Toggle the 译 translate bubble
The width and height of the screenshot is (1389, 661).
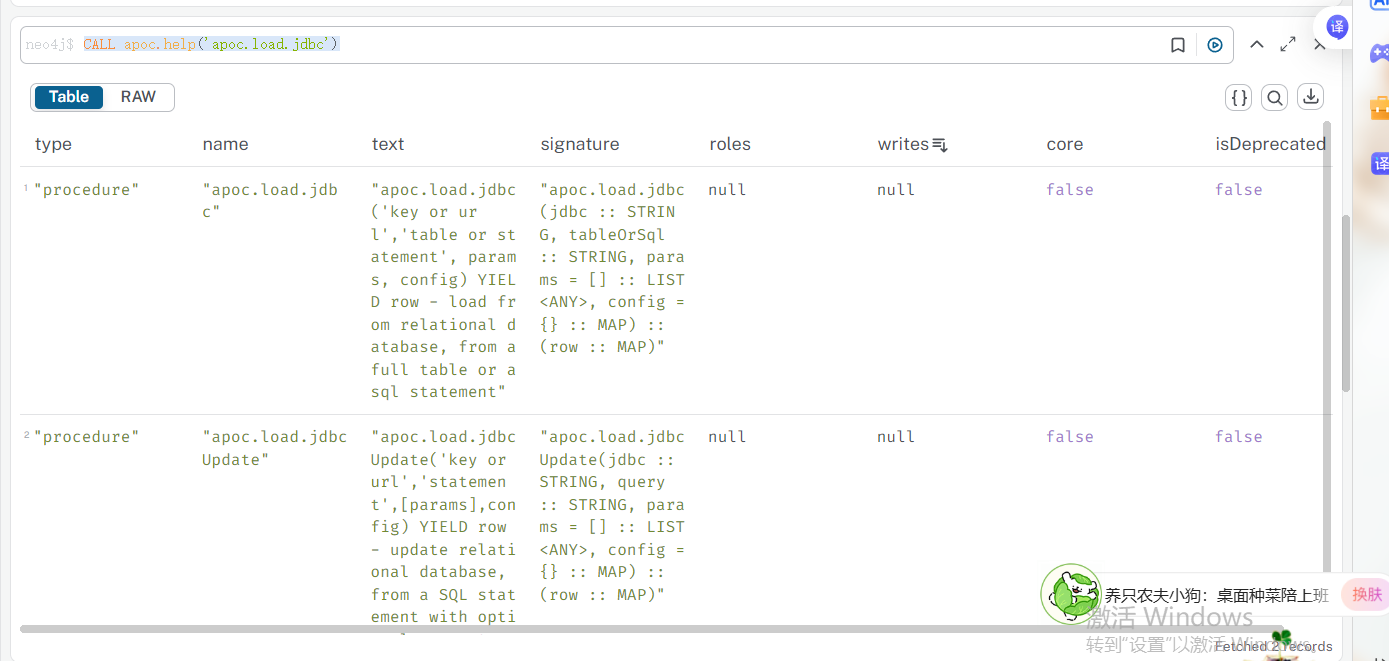click(1336, 26)
